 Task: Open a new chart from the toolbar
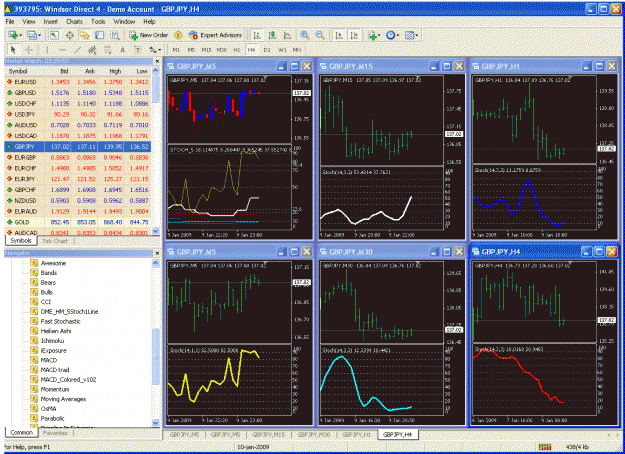pyautogui.click(x=13, y=35)
